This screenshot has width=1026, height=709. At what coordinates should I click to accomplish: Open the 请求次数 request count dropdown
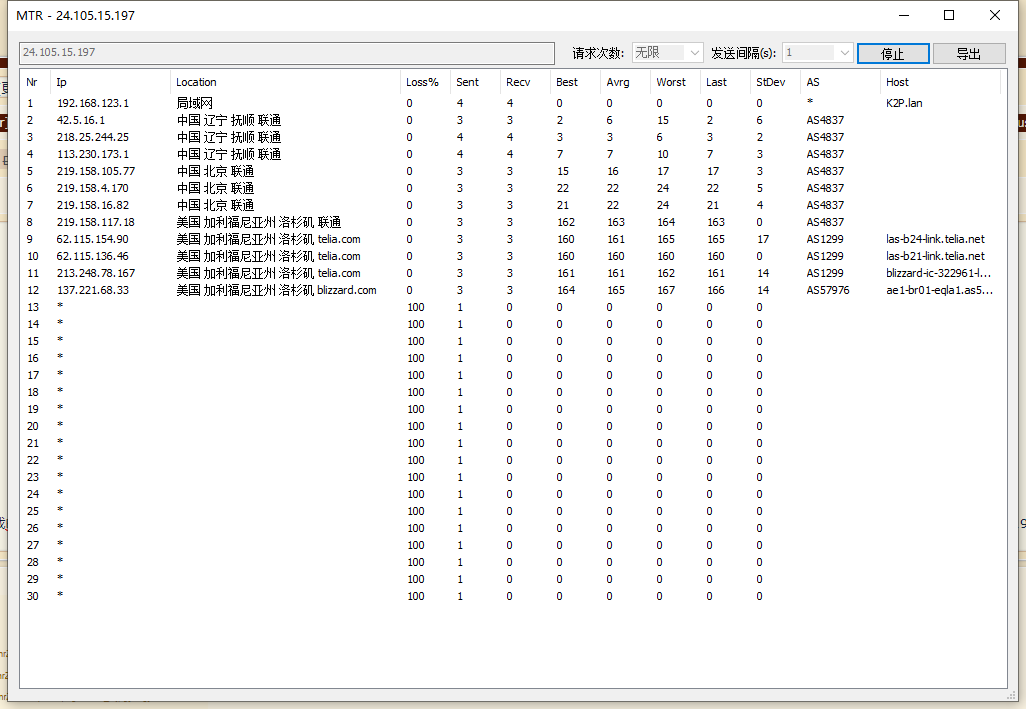pyautogui.click(x=667, y=53)
